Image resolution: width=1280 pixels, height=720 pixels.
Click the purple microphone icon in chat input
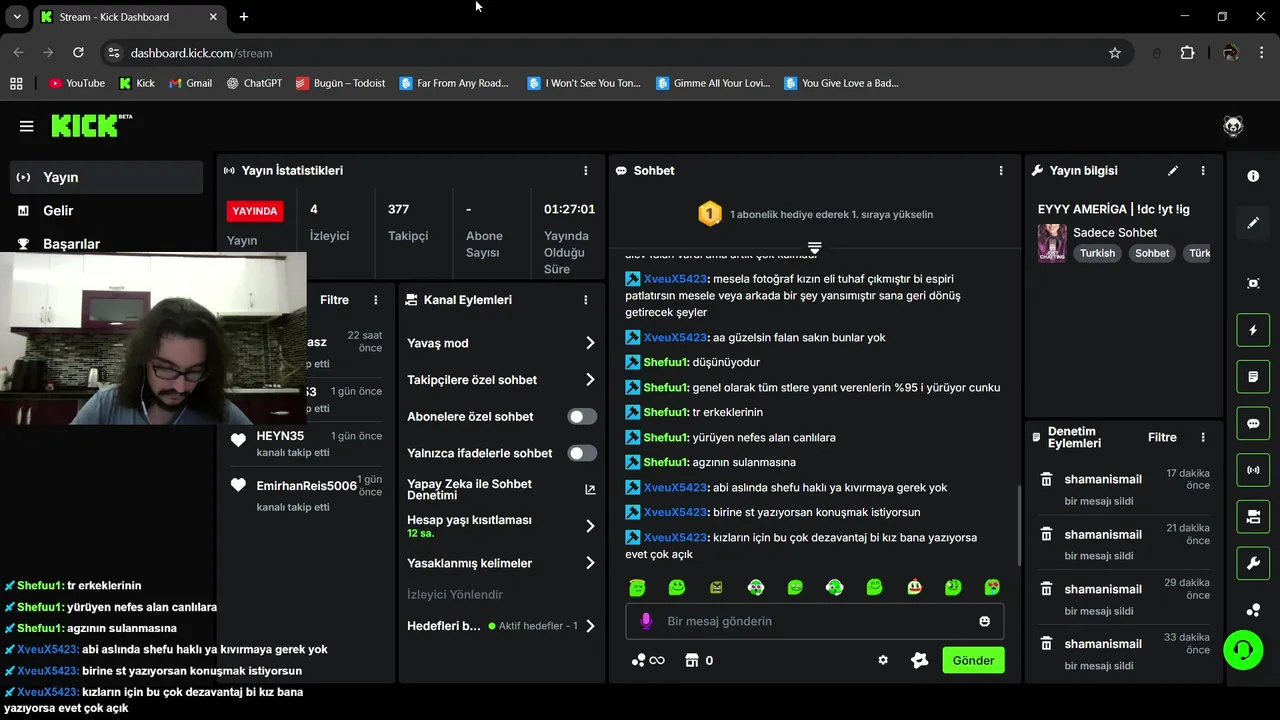pos(646,621)
